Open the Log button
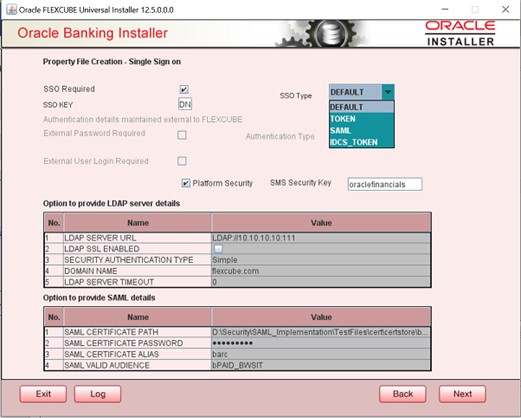Image resolution: width=521 pixels, height=418 pixels. pos(98,394)
